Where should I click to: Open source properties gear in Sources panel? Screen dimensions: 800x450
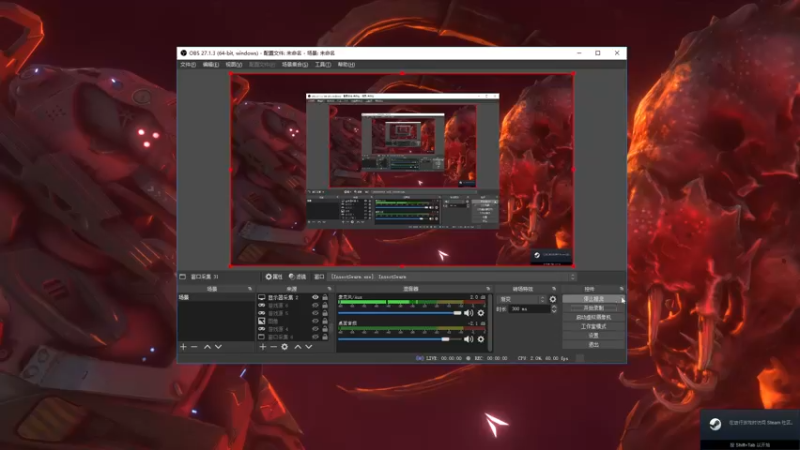click(285, 347)
